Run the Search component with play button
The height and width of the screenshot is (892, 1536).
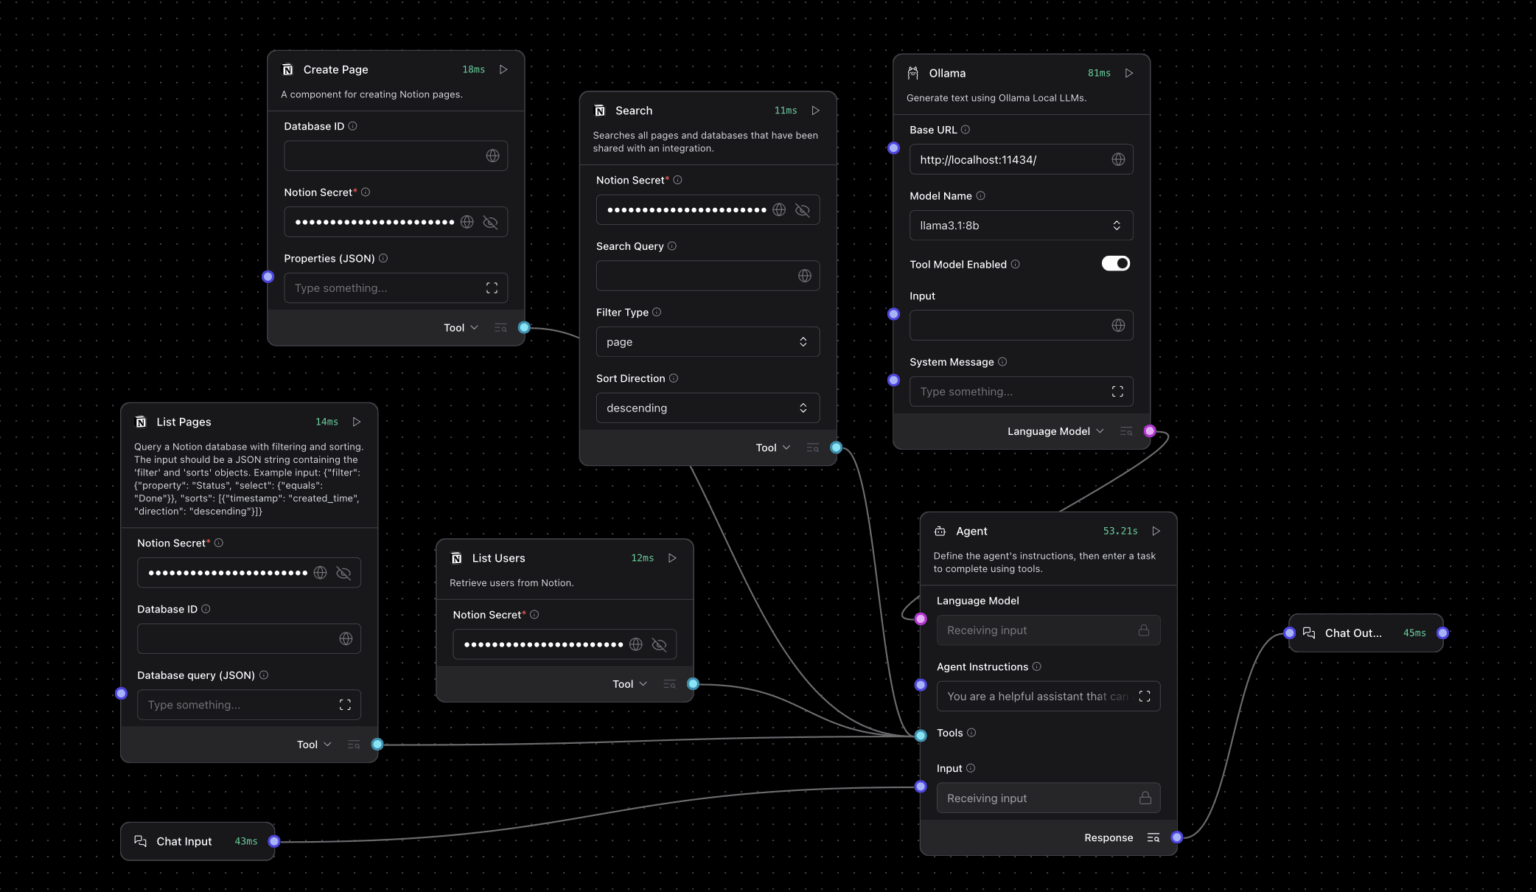[x=816, y=110]
